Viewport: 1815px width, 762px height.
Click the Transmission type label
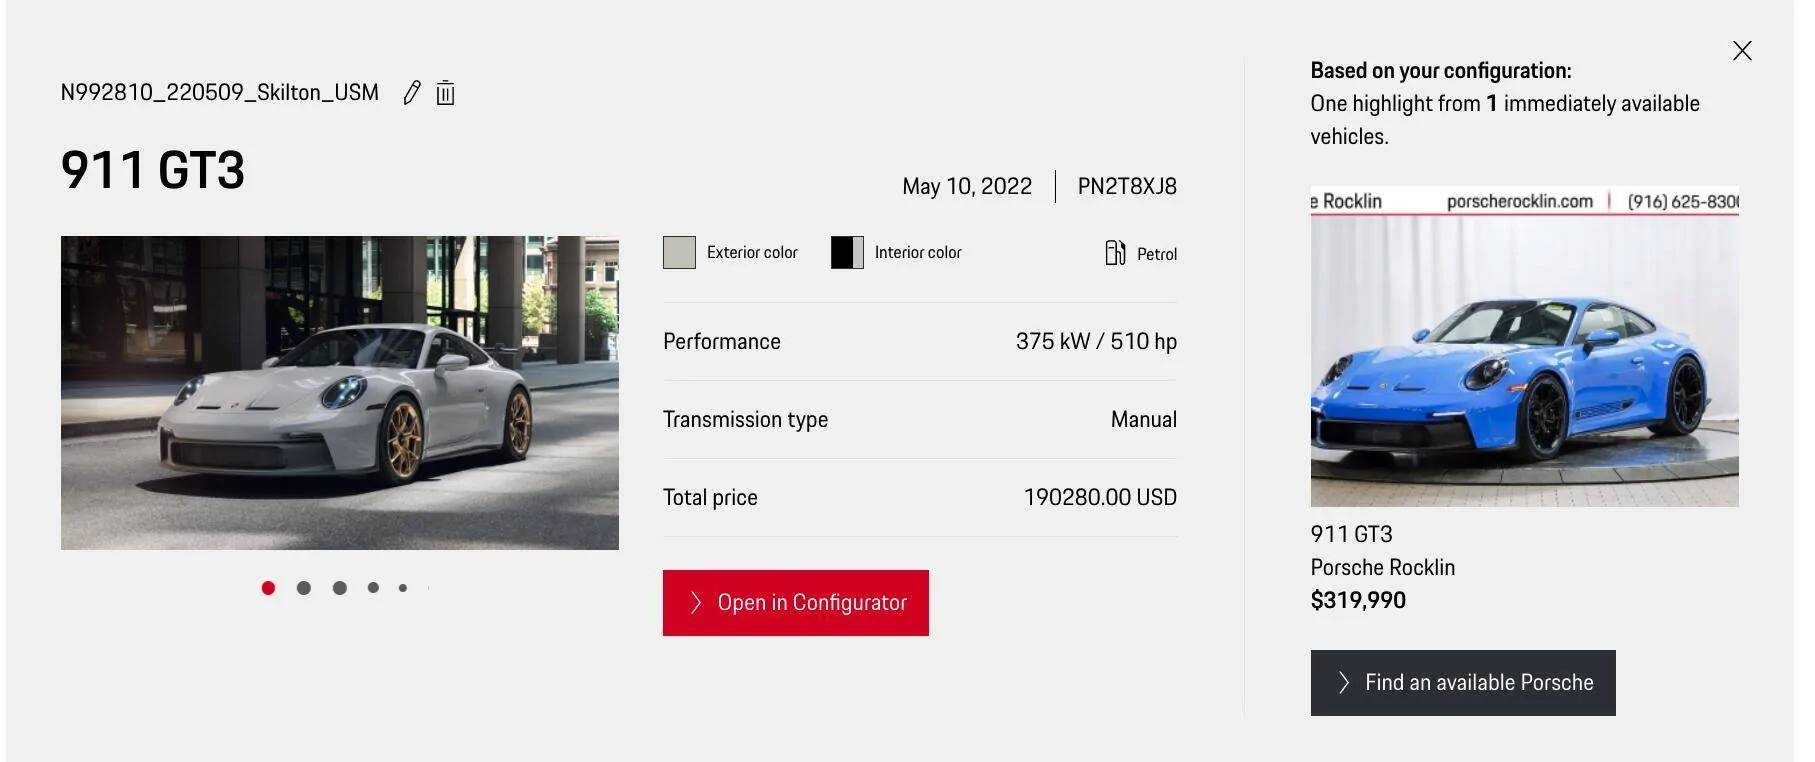(x=746, y=420)
